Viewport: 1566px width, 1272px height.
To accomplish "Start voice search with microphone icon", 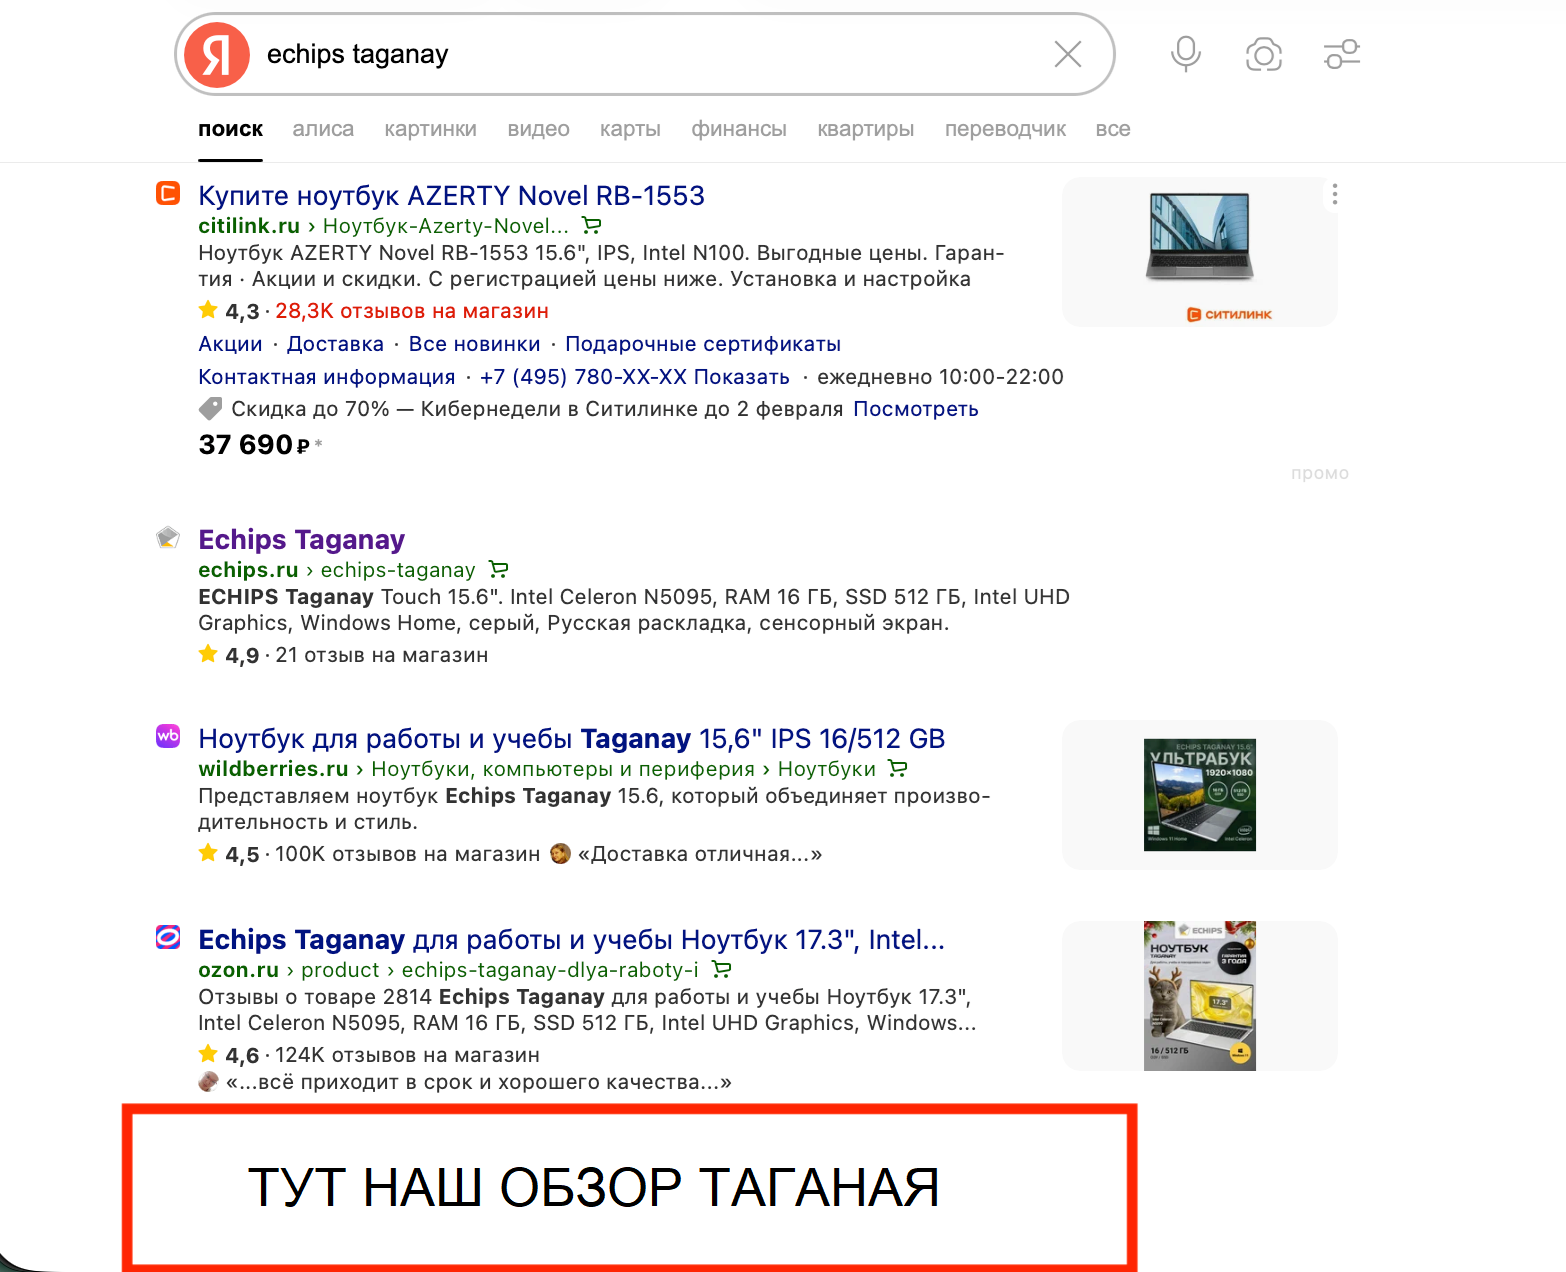I will (1186, 54).
